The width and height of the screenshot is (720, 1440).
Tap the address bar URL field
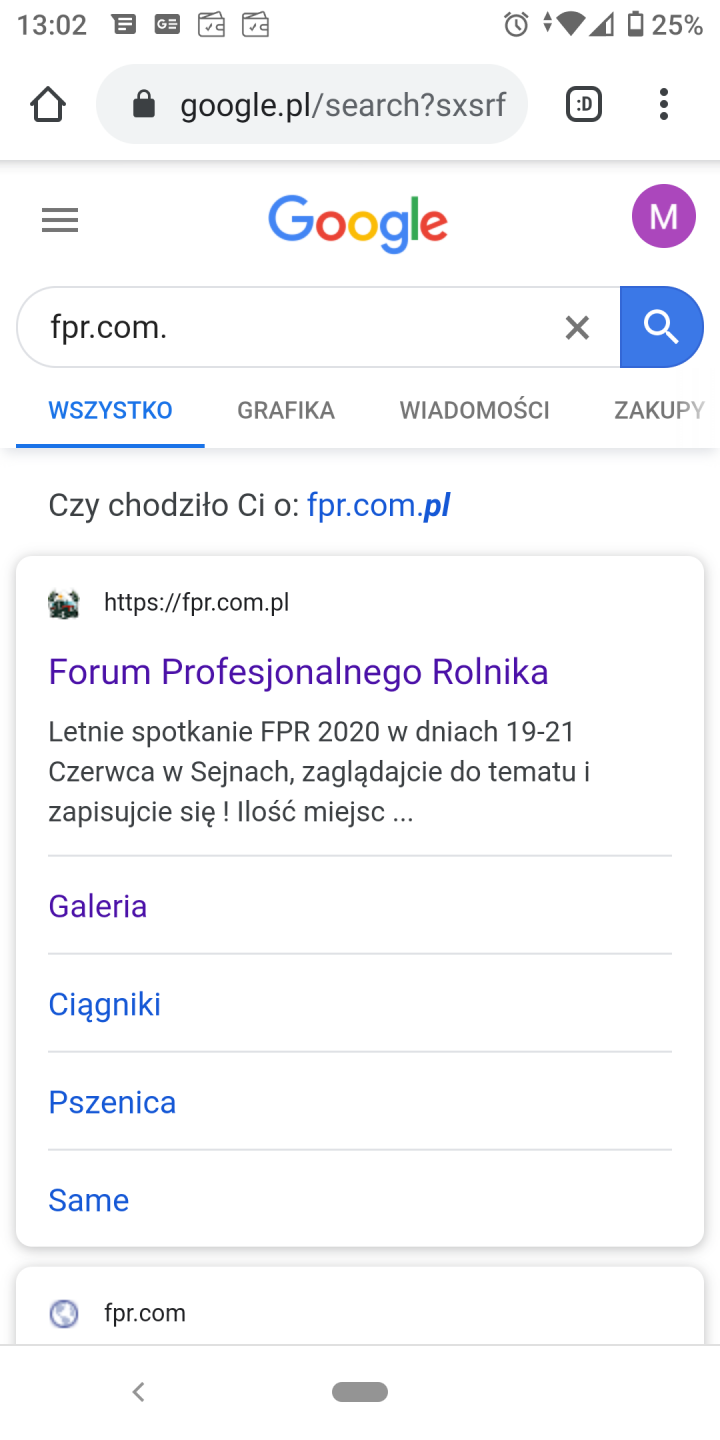pyautogui.click(x=340, y=104)
